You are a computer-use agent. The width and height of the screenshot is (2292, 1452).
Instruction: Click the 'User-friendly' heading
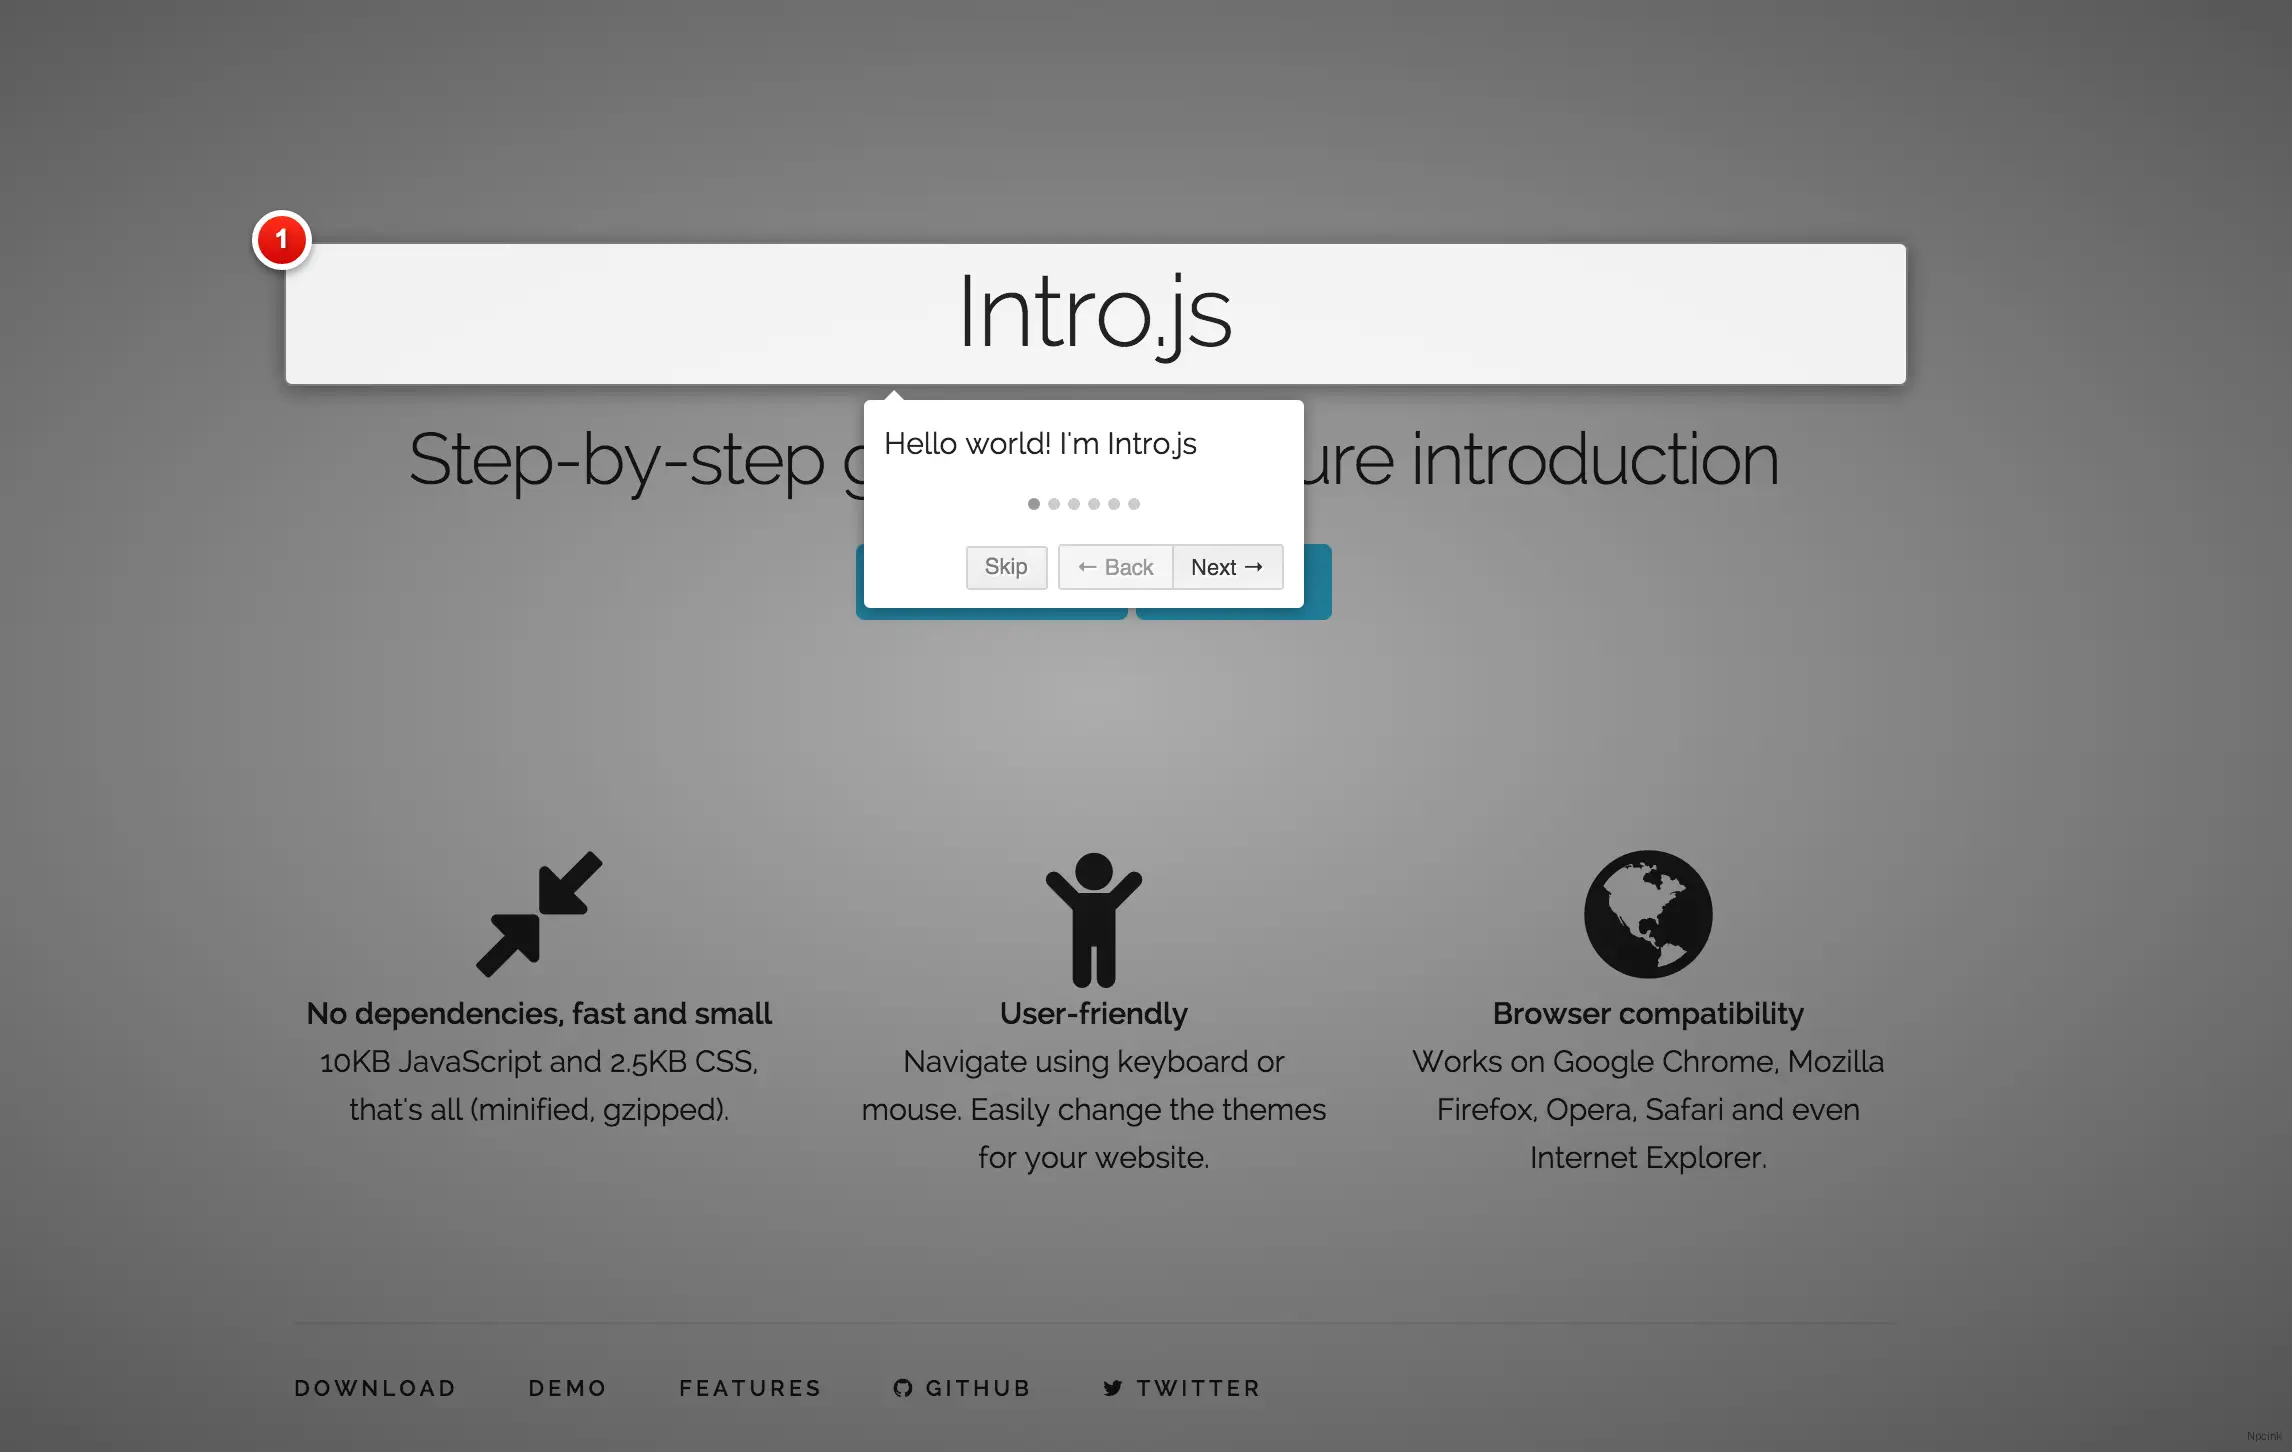1094,1013
